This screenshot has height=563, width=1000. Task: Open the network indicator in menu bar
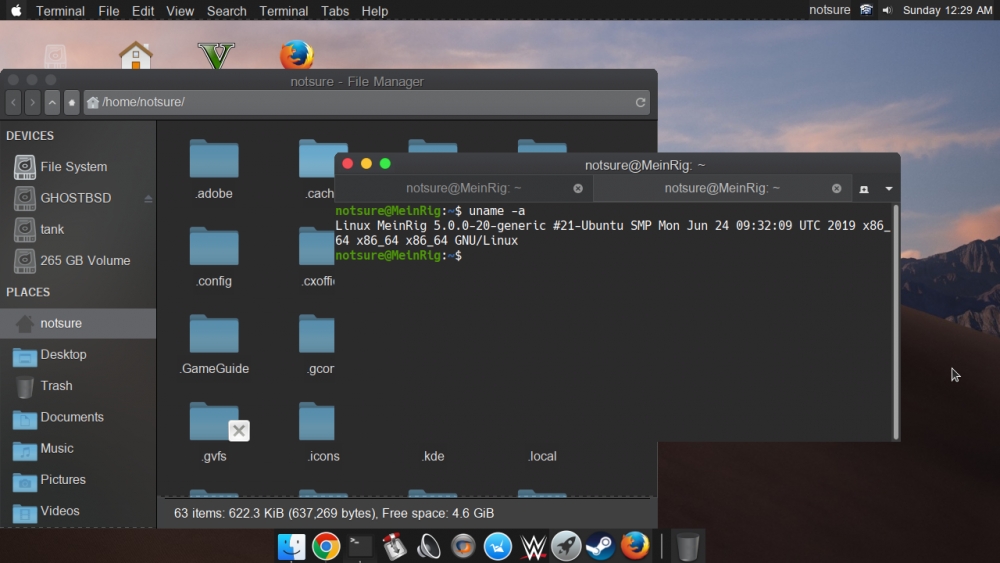(865, 10)
